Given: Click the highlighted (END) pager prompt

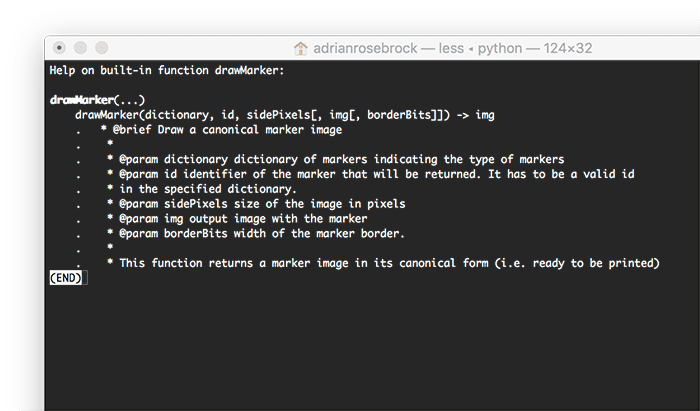Looking at the screenshot, I should (65, 277).
